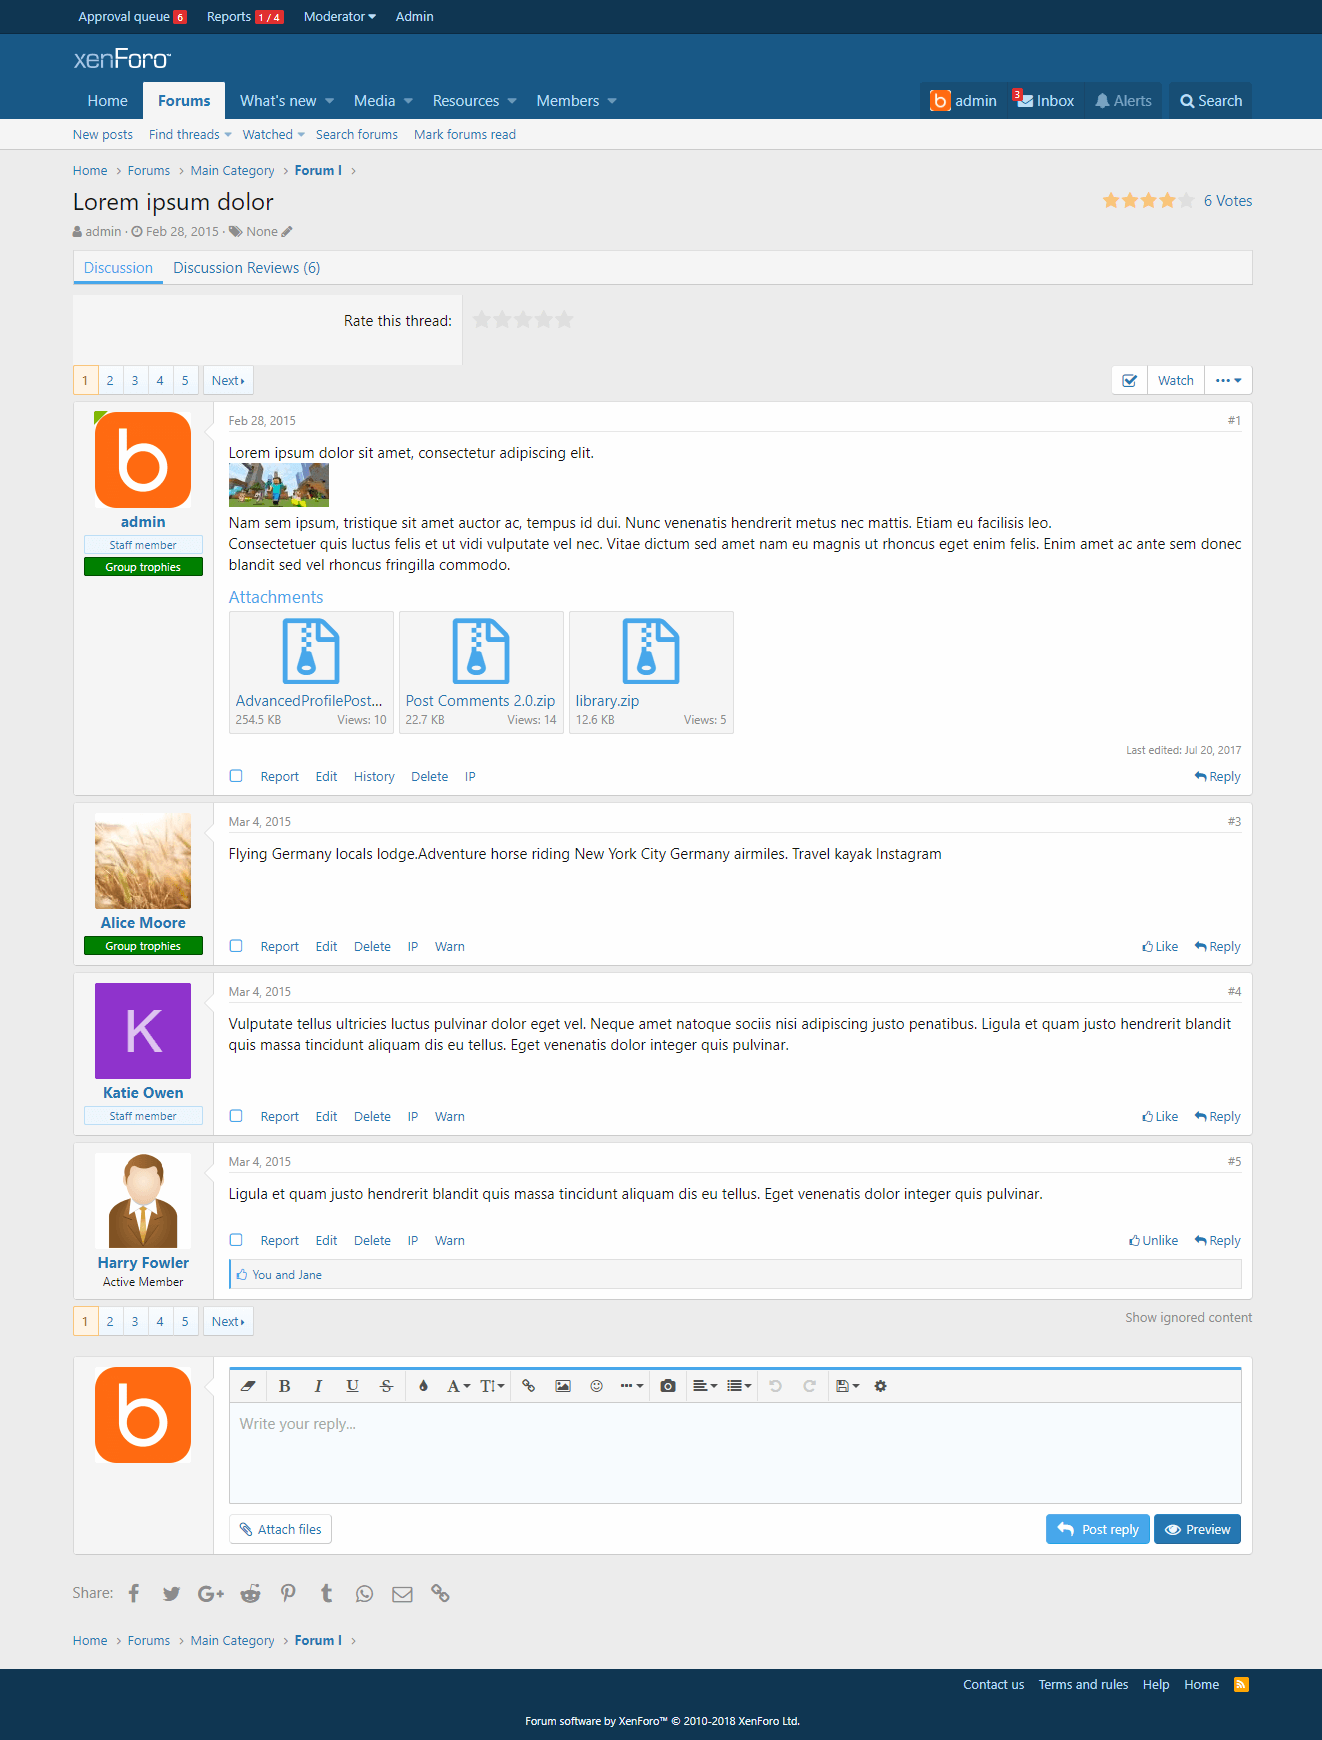
Task: Check the box on Harry Fowler's post
Action: (236, 1240)
